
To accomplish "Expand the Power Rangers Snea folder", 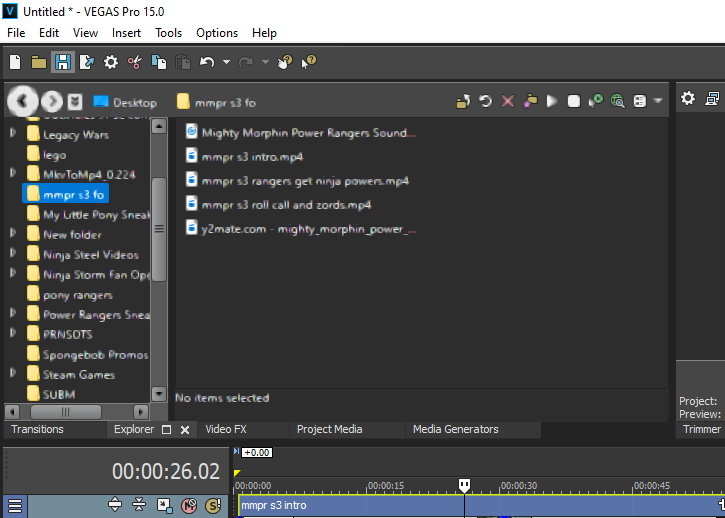I will pos(13,313).
